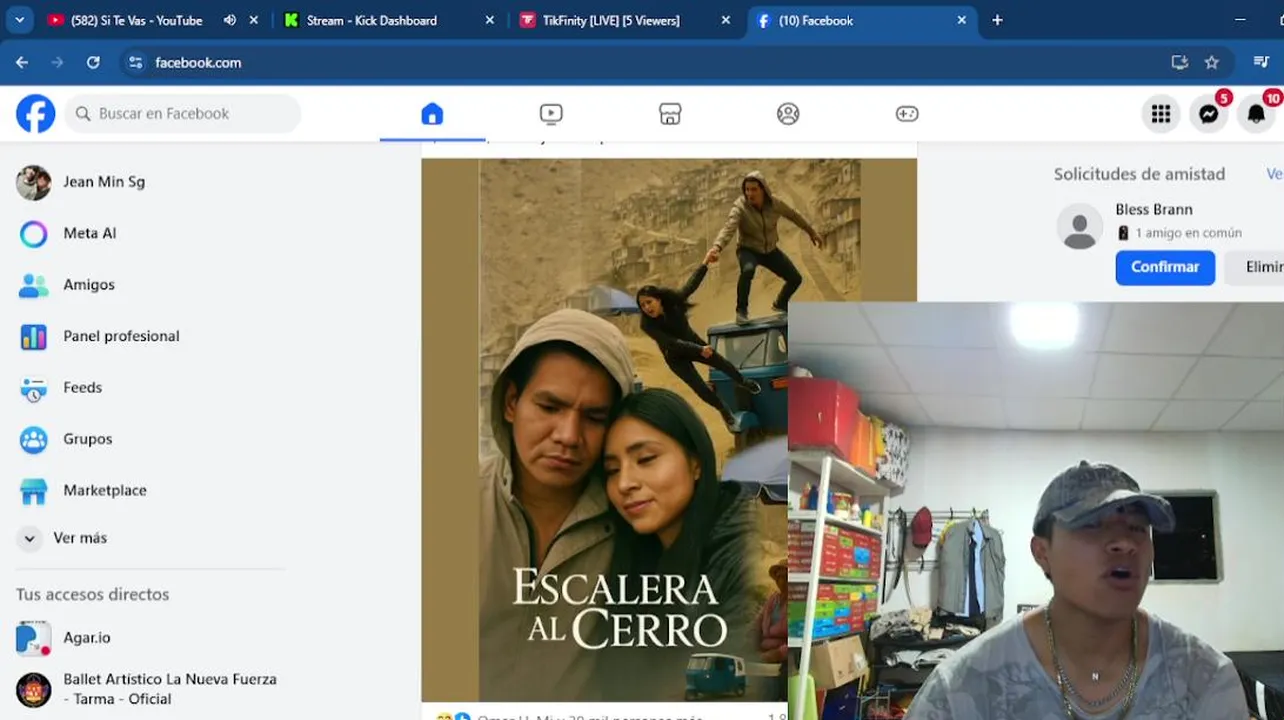The height and width of the screenshot is (720, 1284).
Task: Switch to the Kick Dashboard tab
Action: [x=372, y=20]
